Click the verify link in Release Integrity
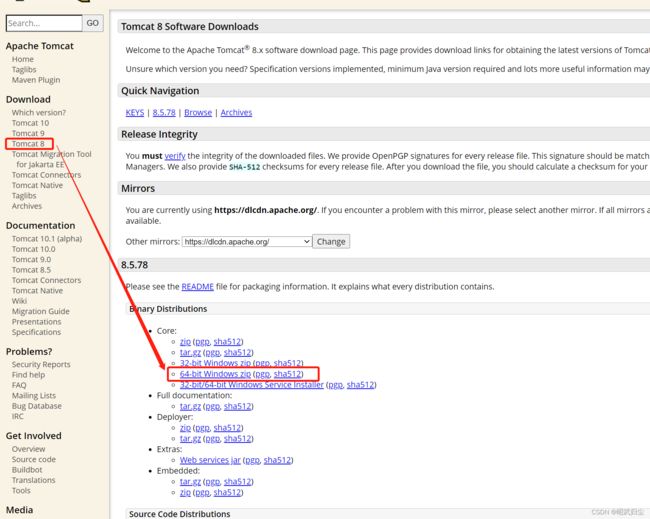Image resolution: width=650 pixels, height=519 pixels. [175, 156]
